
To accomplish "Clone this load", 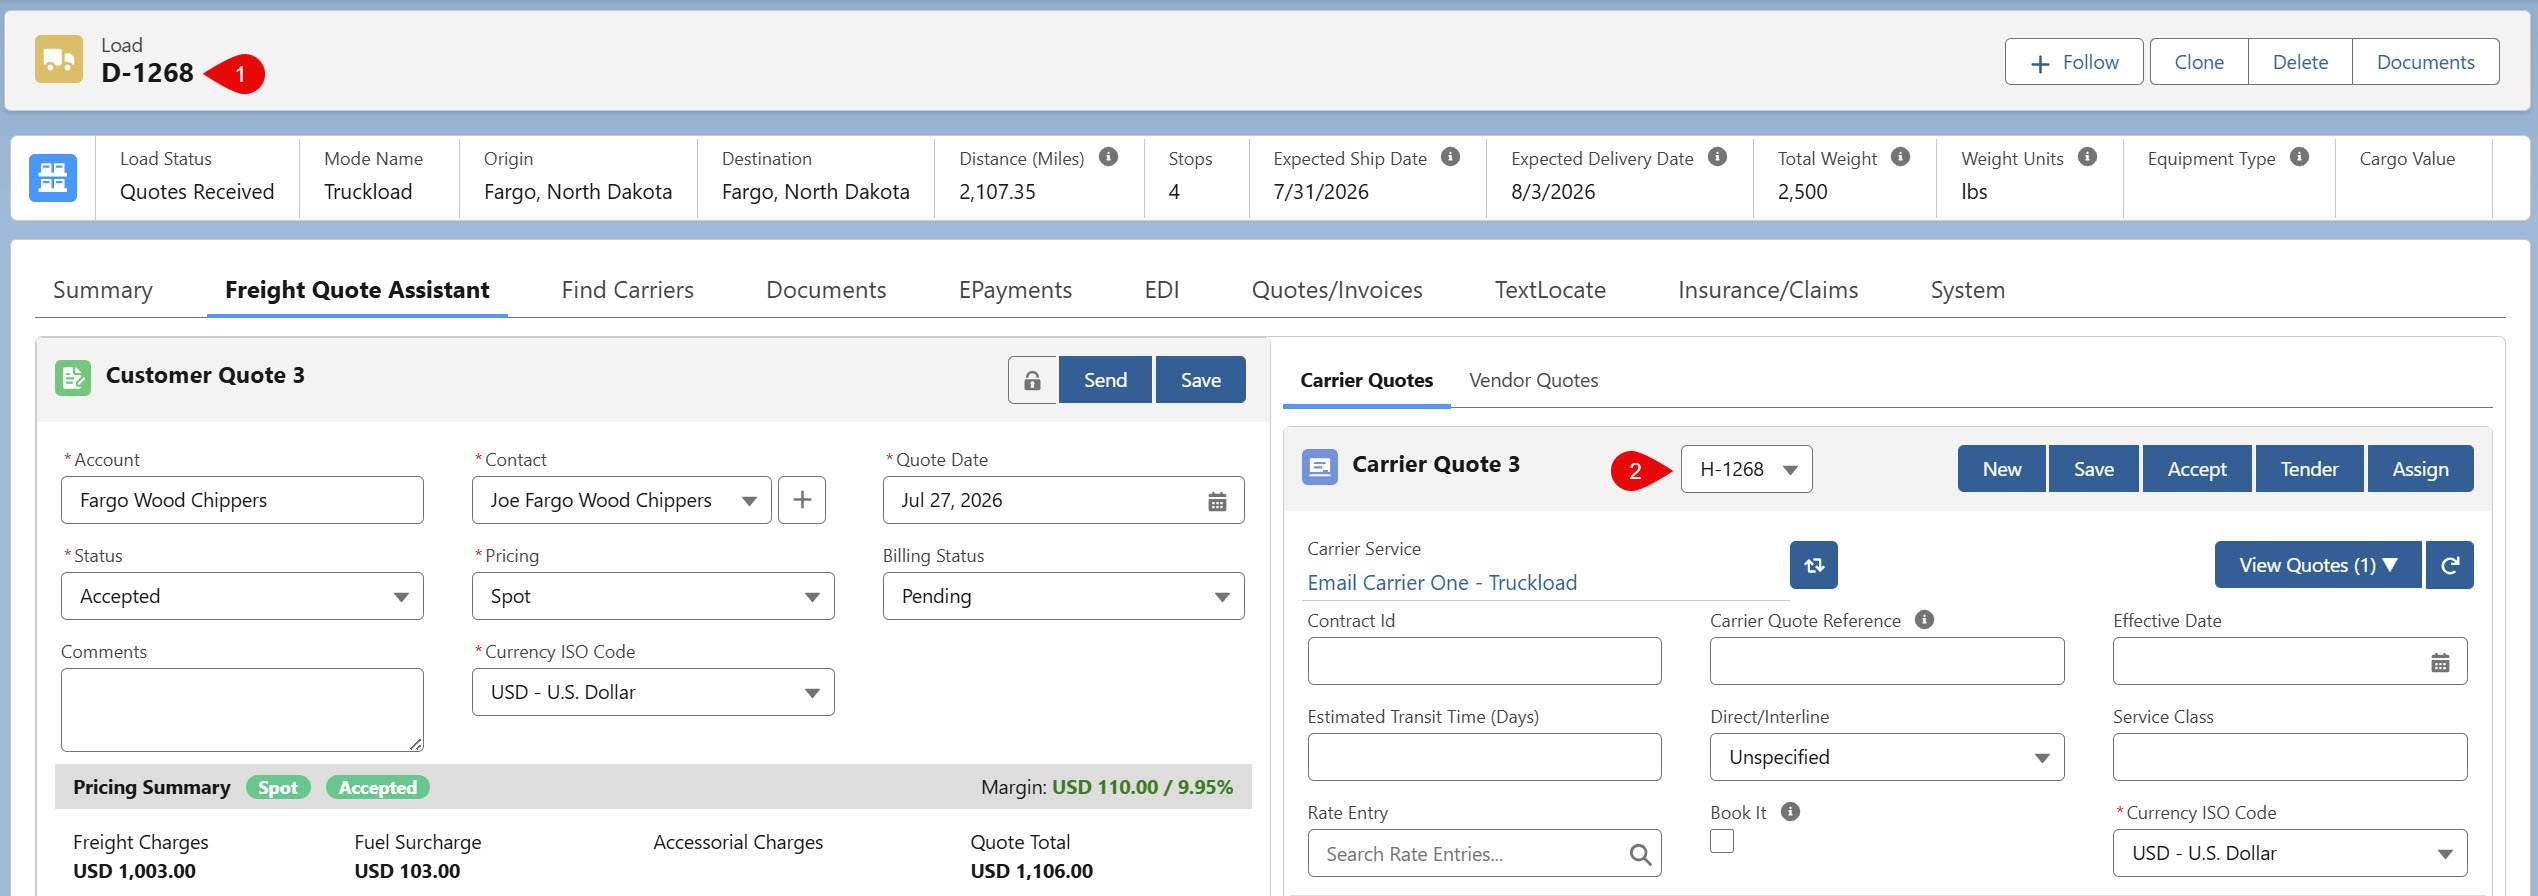I will (x=2199, y=62).
